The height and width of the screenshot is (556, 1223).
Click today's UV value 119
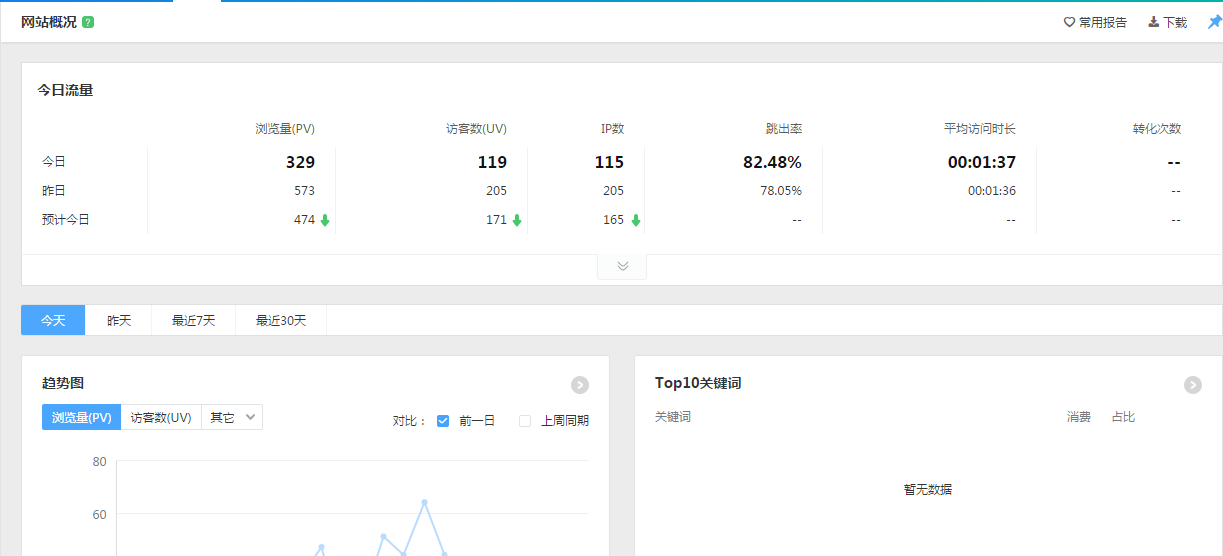point(492,162)
